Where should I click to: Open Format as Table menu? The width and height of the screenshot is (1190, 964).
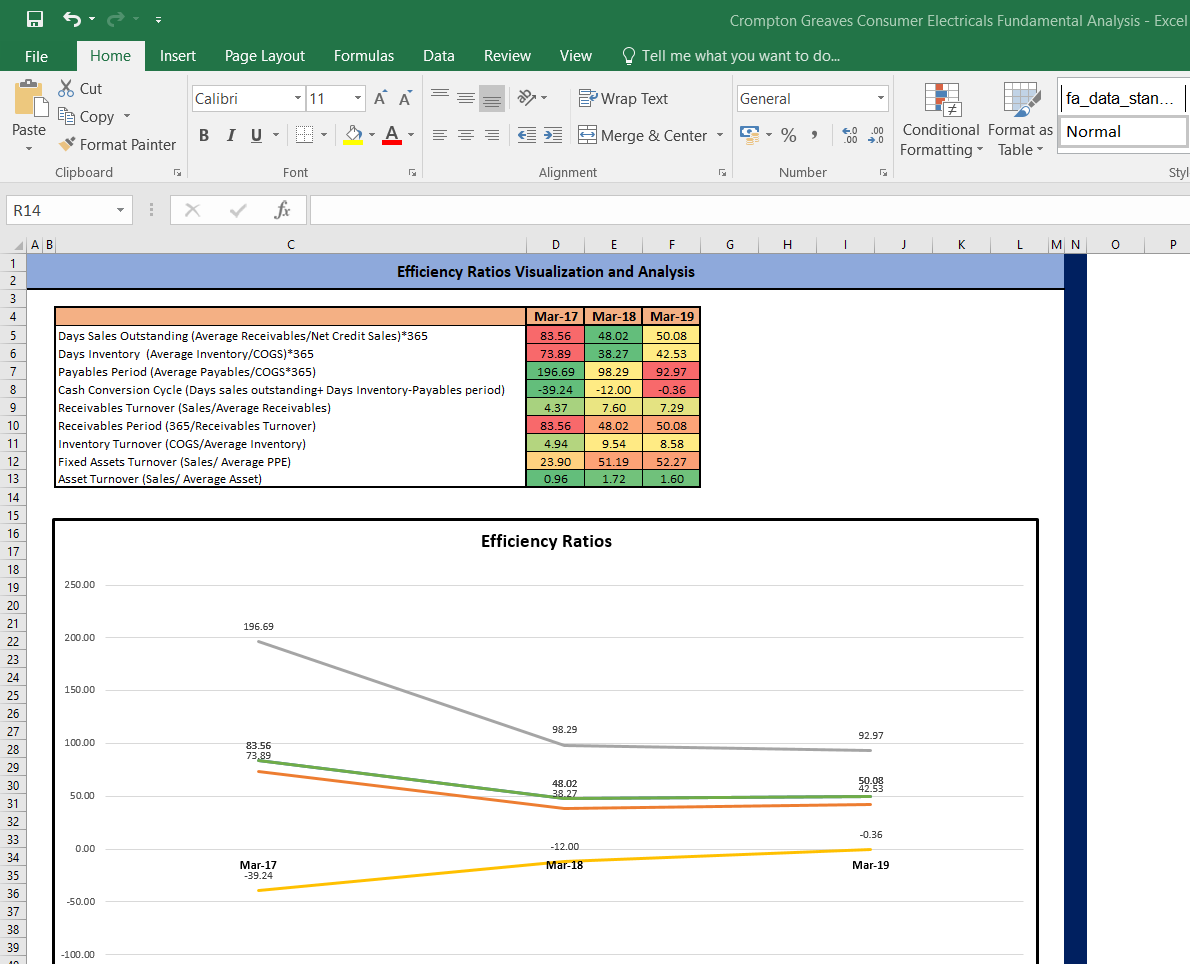(x=1020, y=120)
